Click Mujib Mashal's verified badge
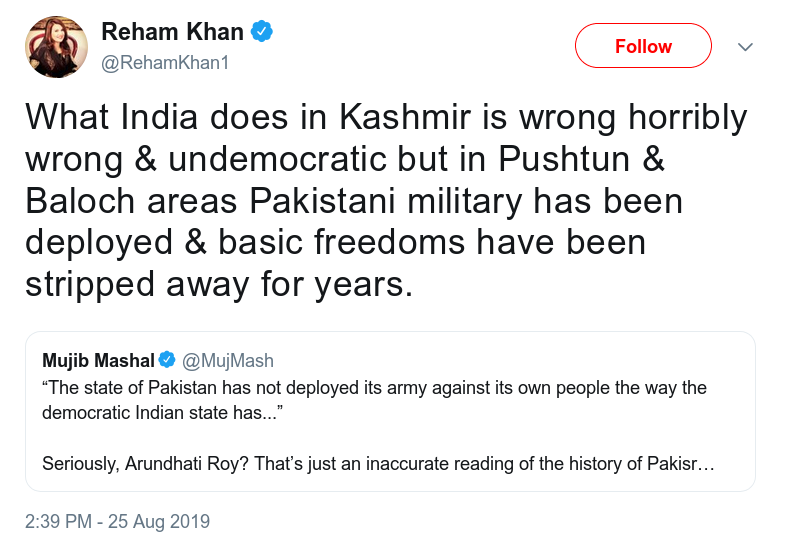Image resolution: width=785 pixels, height=548 pixels. [167, 359]
